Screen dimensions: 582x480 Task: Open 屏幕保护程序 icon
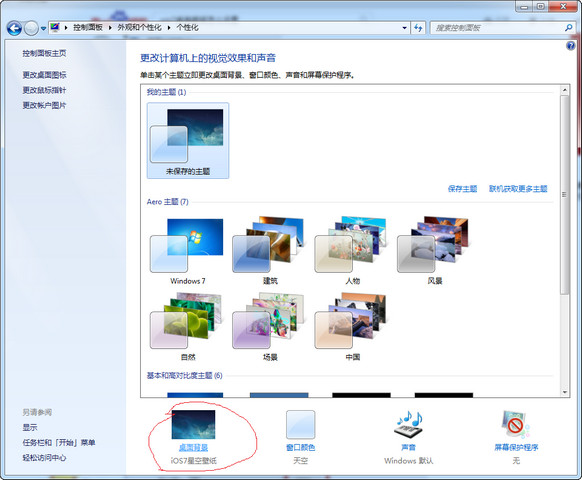[516, 424]
